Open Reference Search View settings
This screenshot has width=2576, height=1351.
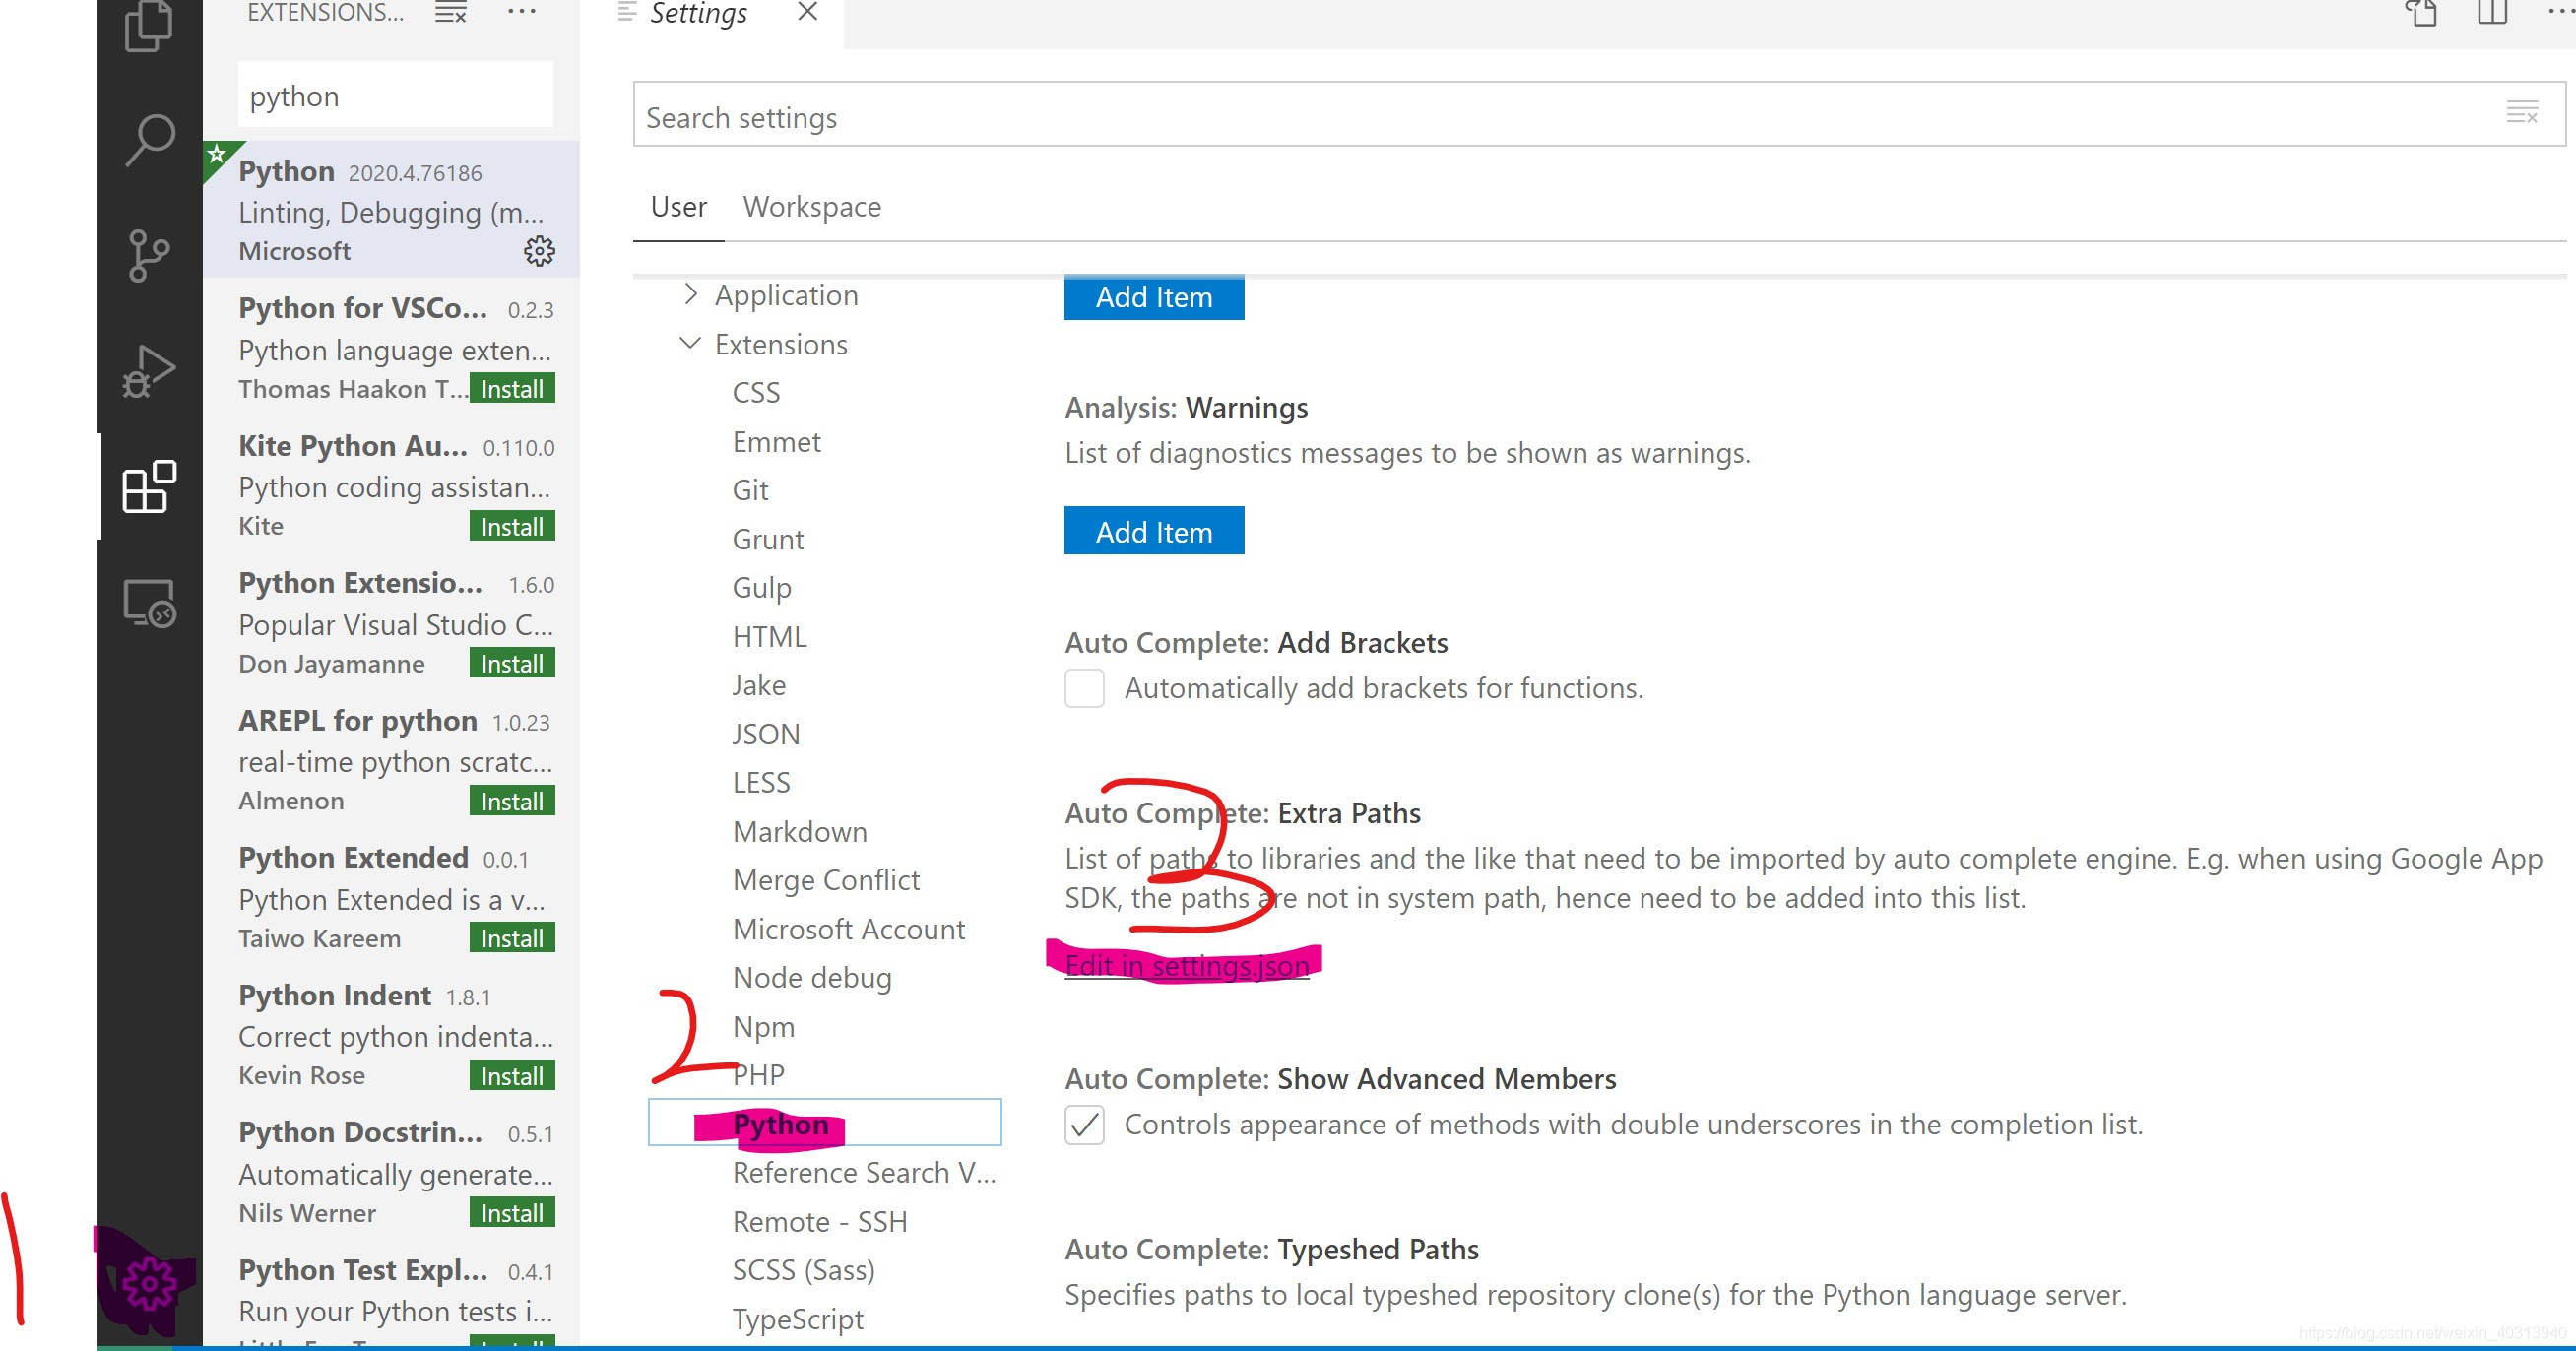[864, 1173]
